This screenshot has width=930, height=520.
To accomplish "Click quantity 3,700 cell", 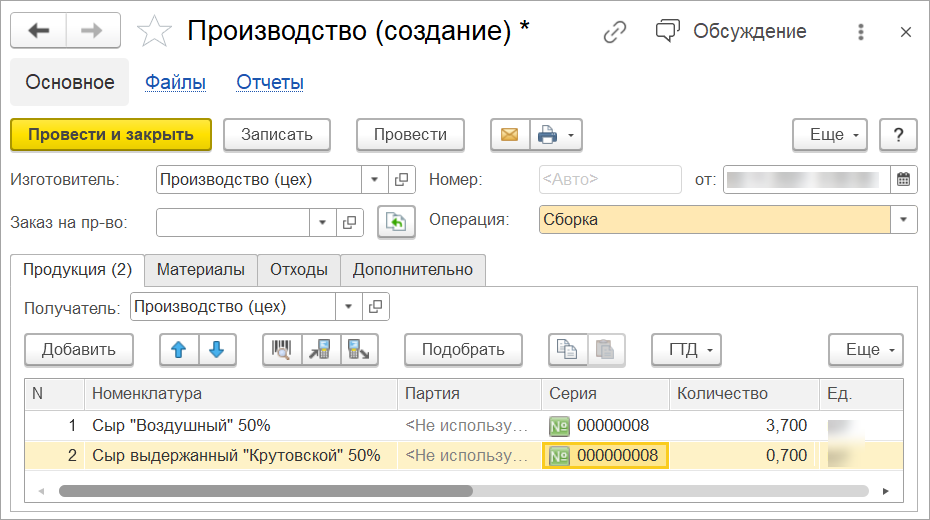I will pos(744,426).
